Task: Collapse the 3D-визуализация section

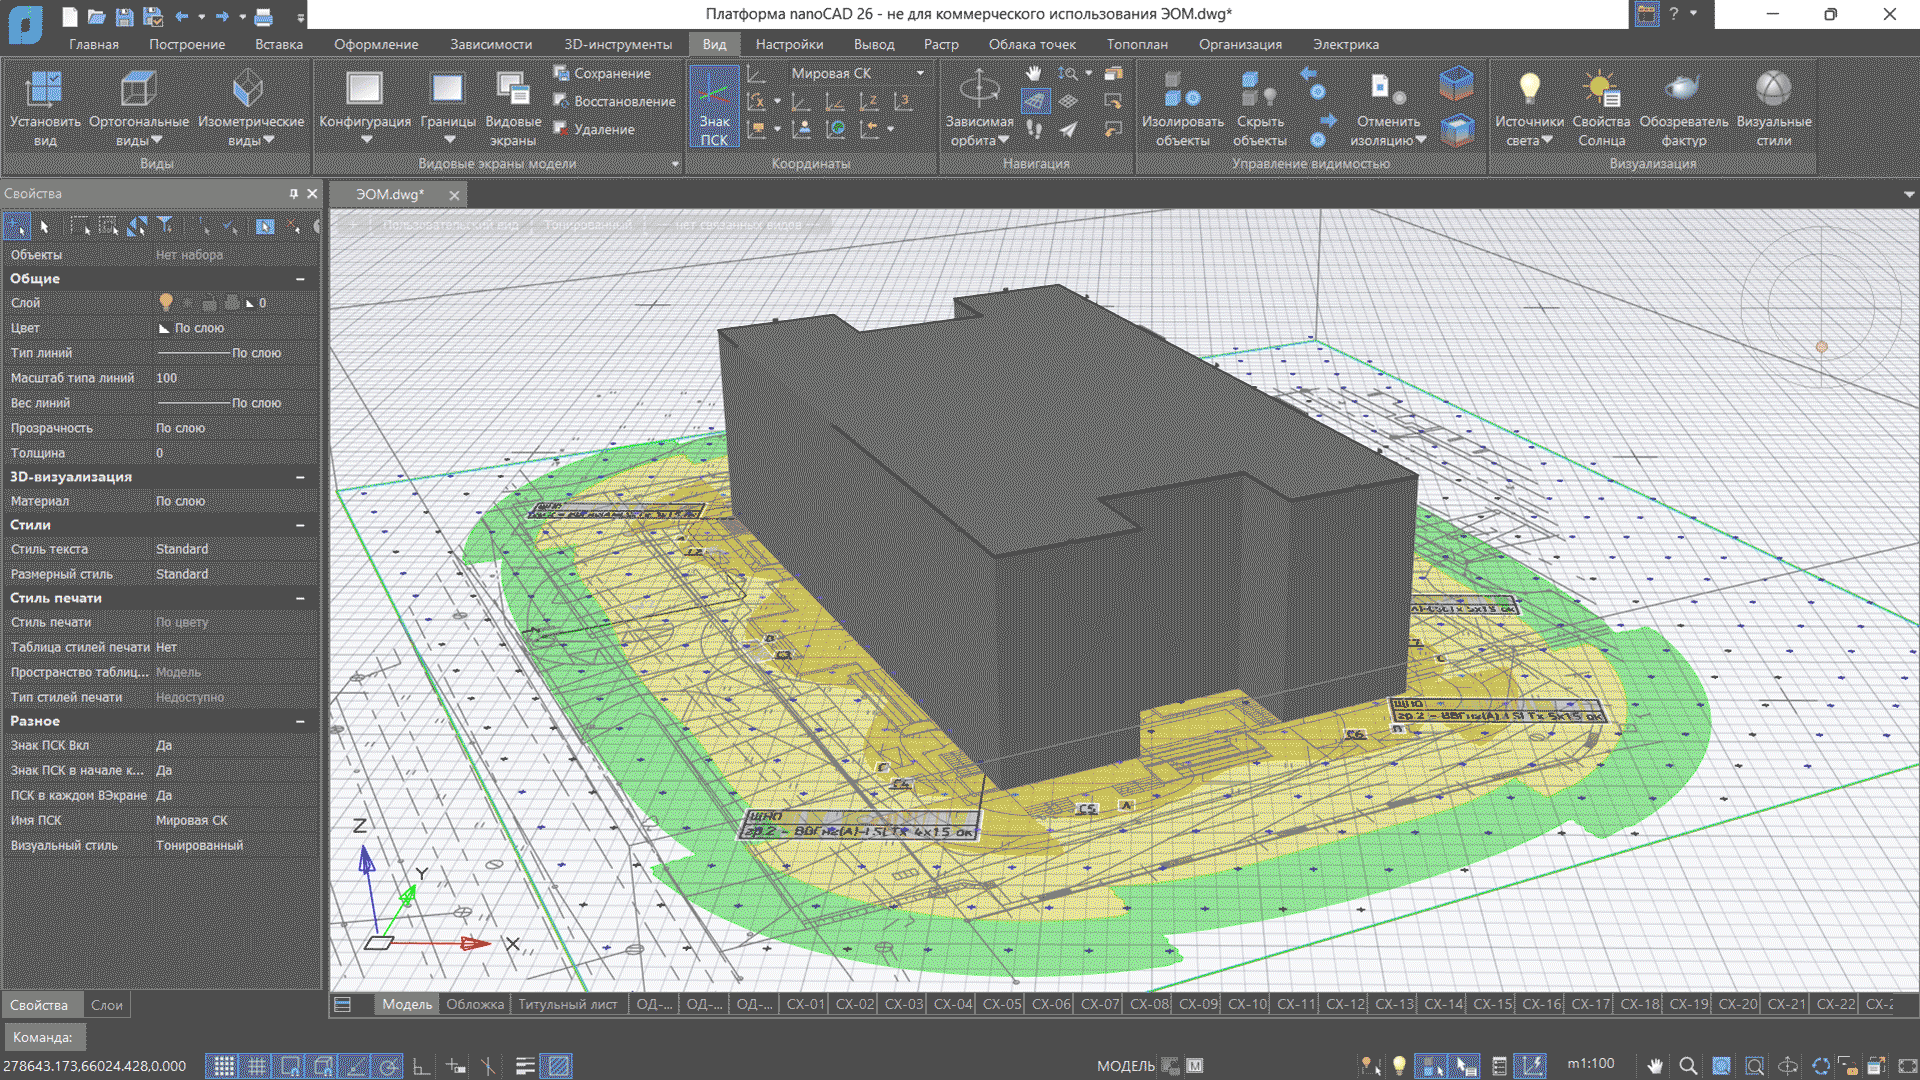Action: click(x=300, y=477)
